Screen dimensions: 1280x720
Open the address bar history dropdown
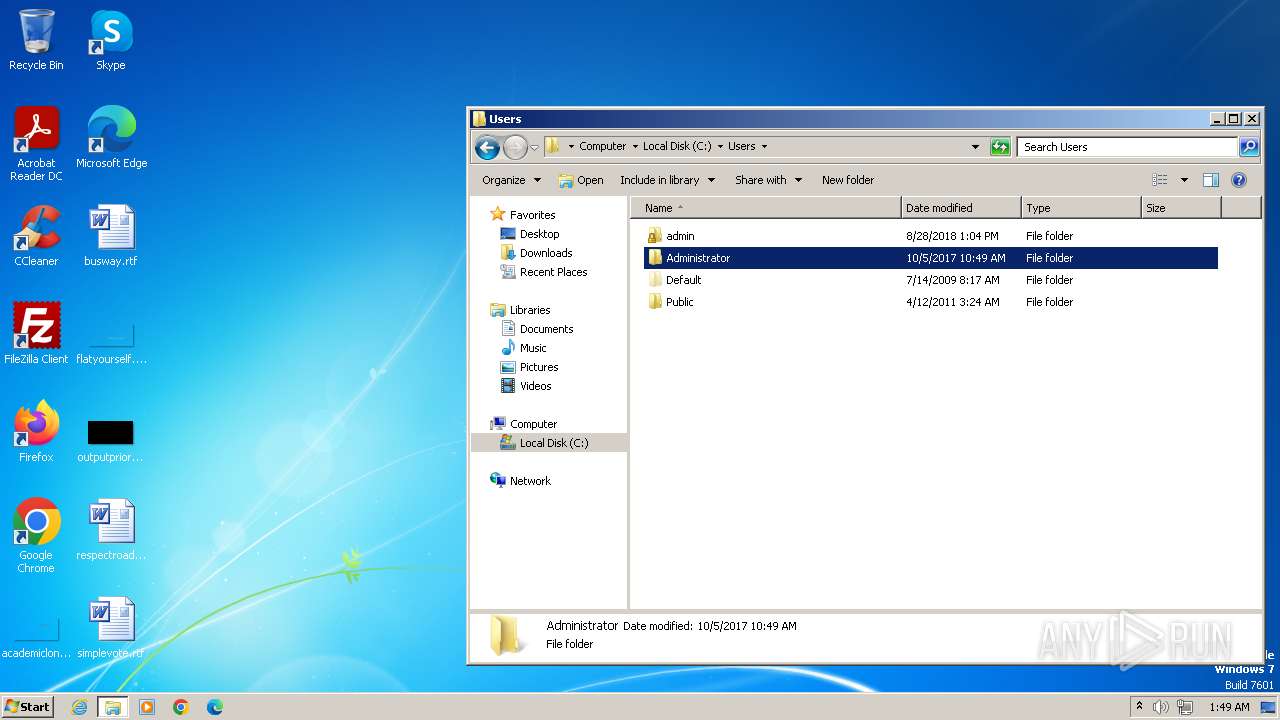click(x=976, y=147)
